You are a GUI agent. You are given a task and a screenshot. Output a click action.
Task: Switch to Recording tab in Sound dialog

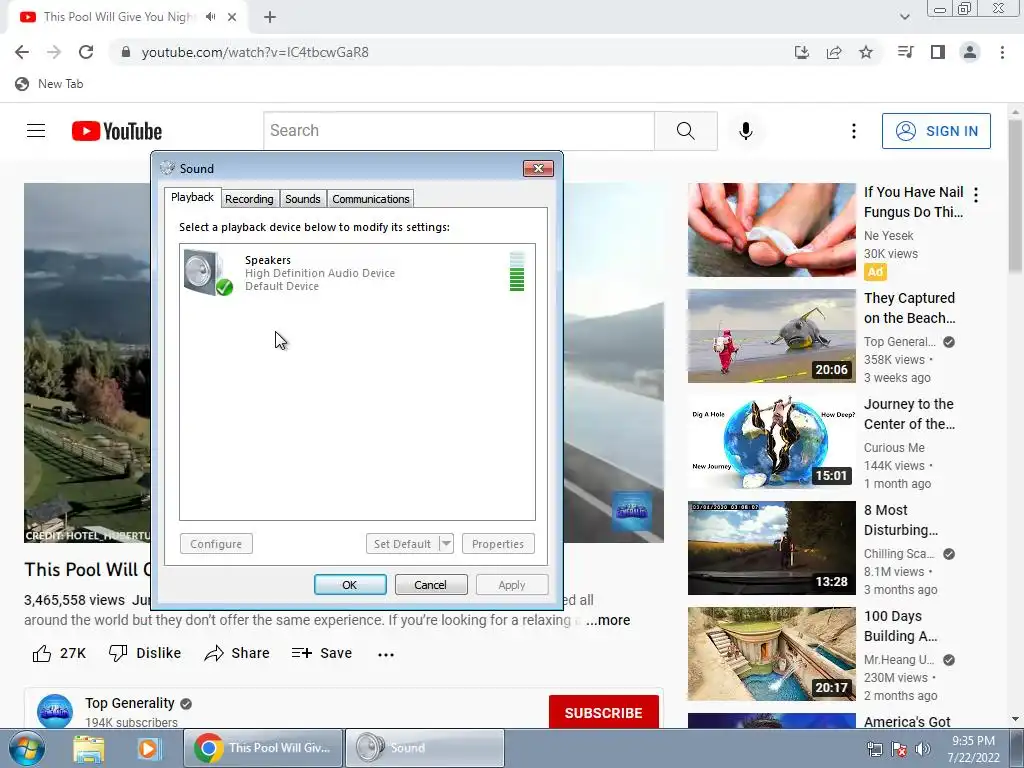click(249, 199)
